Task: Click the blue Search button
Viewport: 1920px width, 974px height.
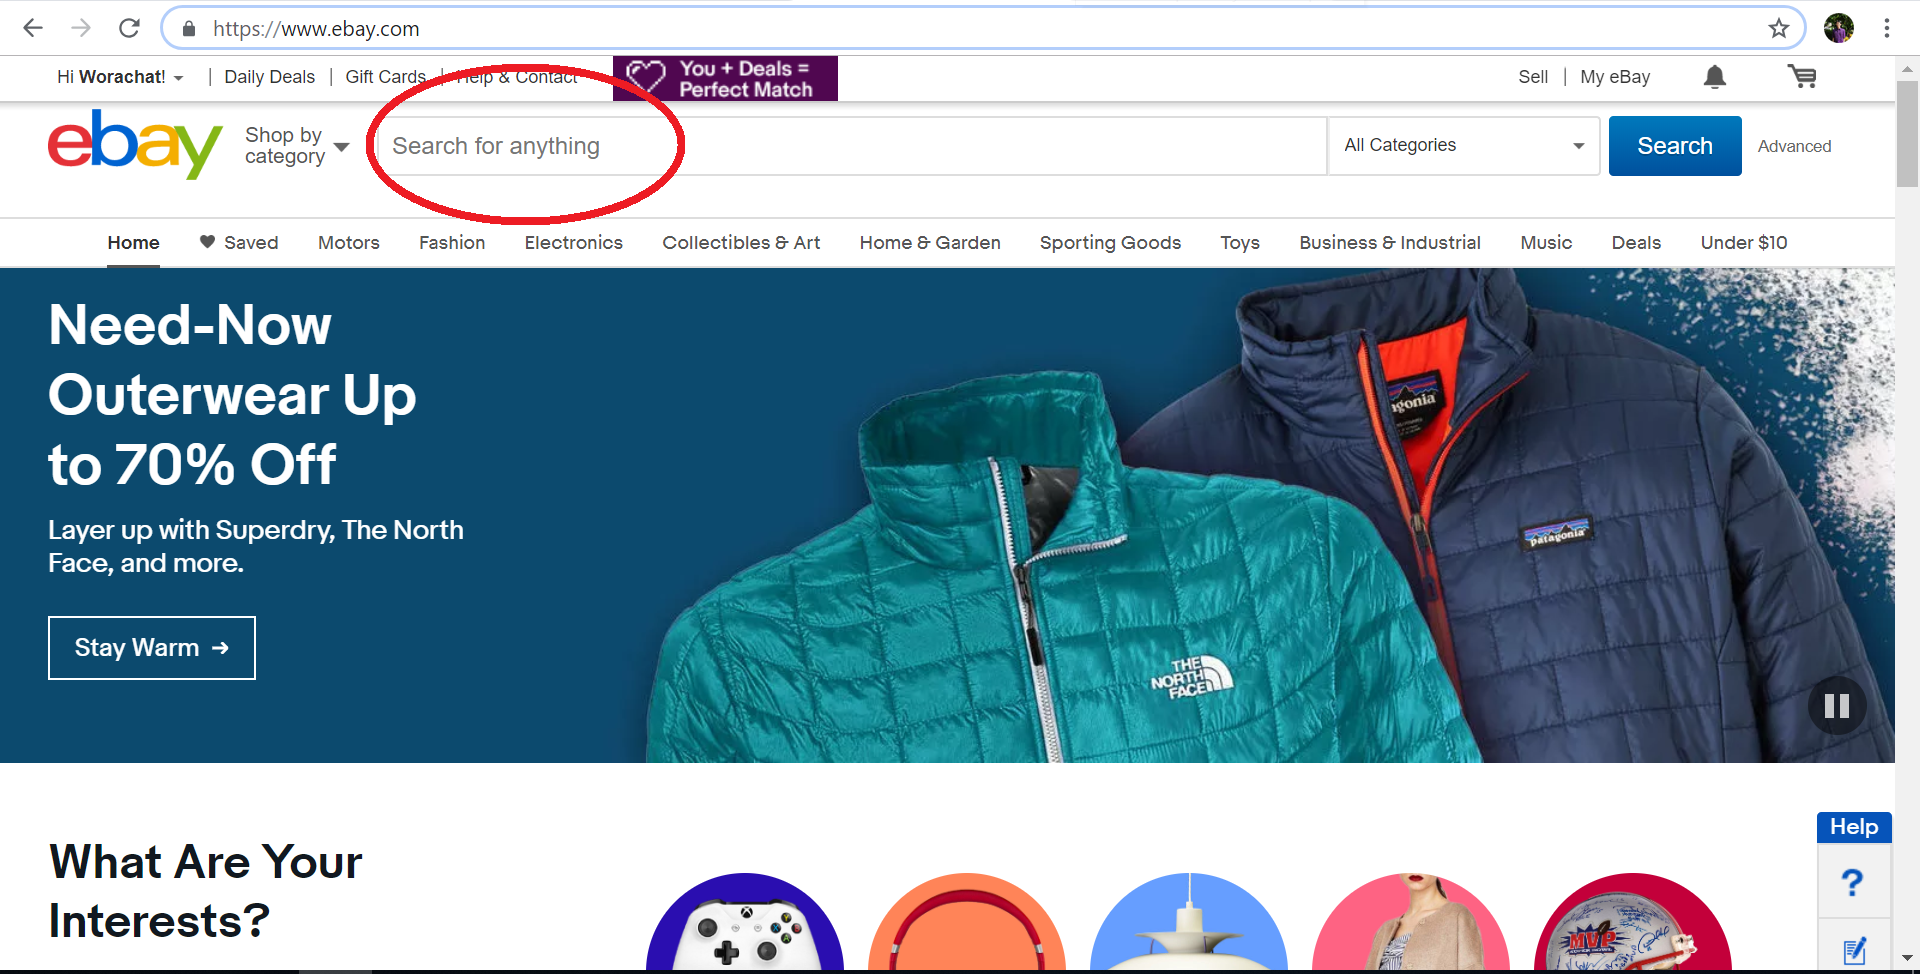Action: 1675,146
